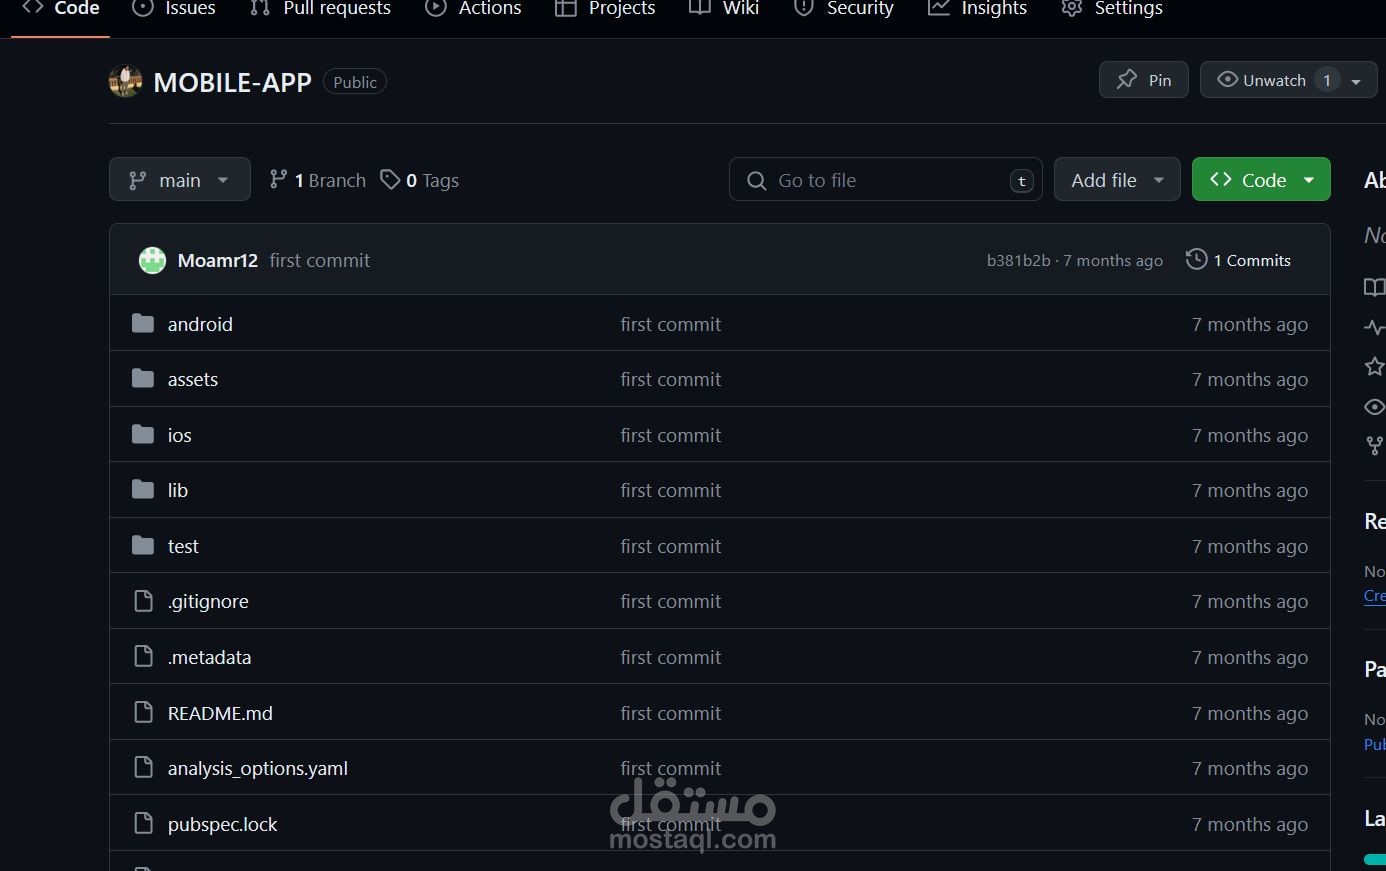
Task: Click the teal language color bar
Action: click(x=1376, y=857)
